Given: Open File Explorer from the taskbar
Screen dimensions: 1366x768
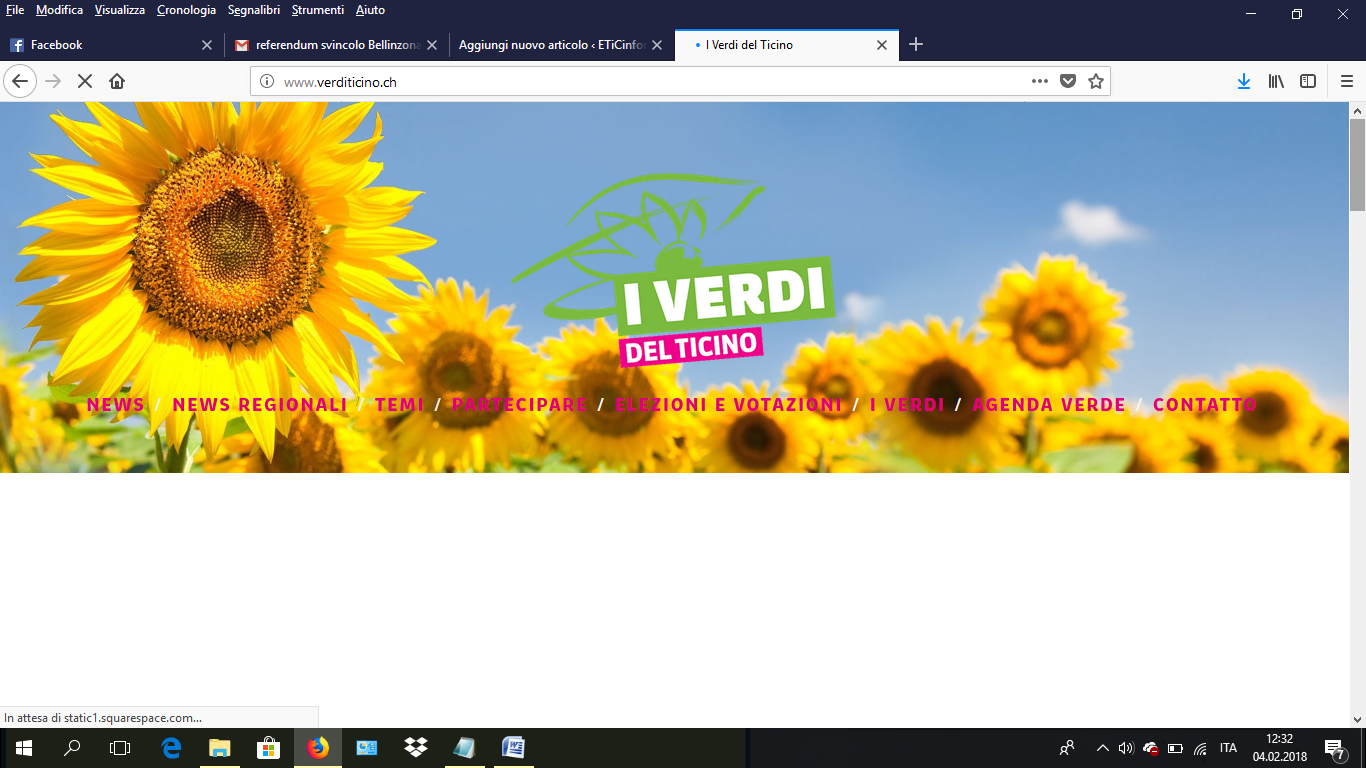Looking at the screenshot, I should [220, 748].
